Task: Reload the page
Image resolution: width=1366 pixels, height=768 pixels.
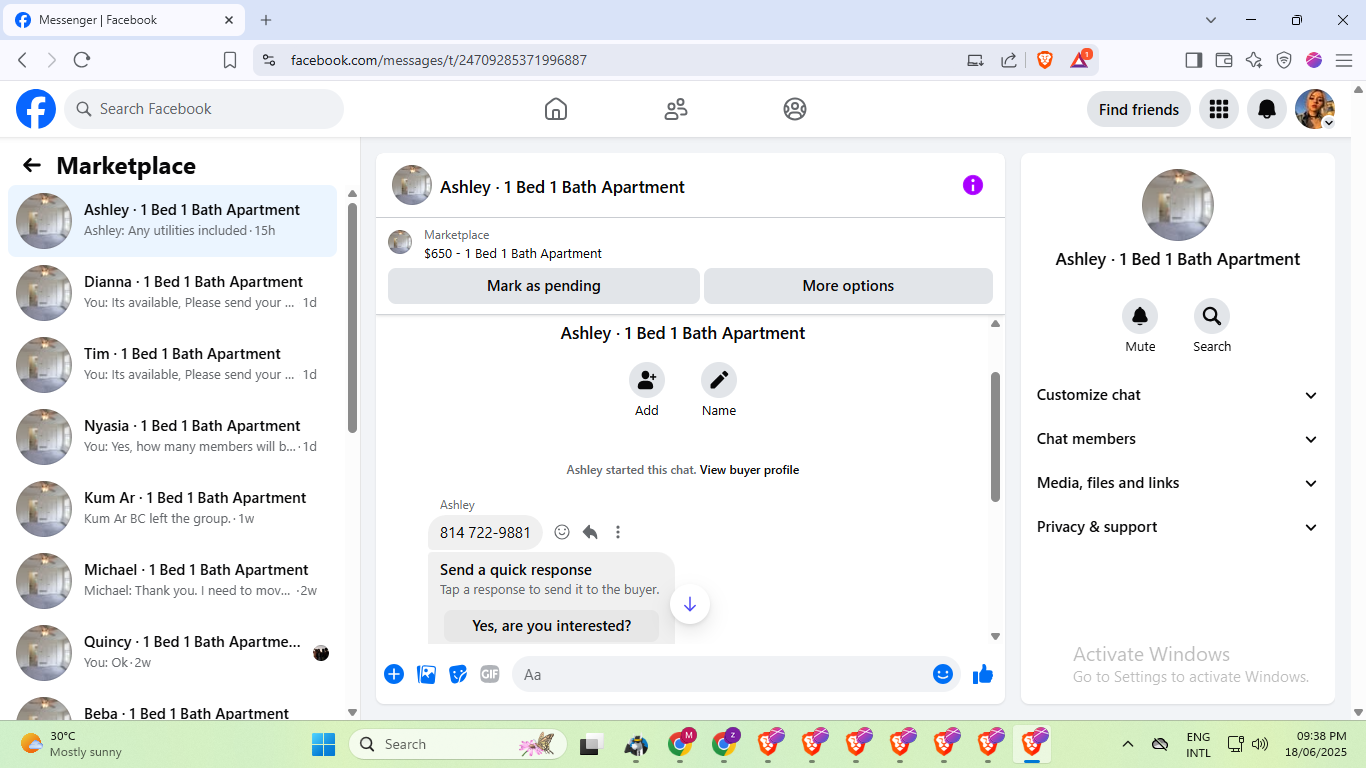Action: [x=82, y=60]
